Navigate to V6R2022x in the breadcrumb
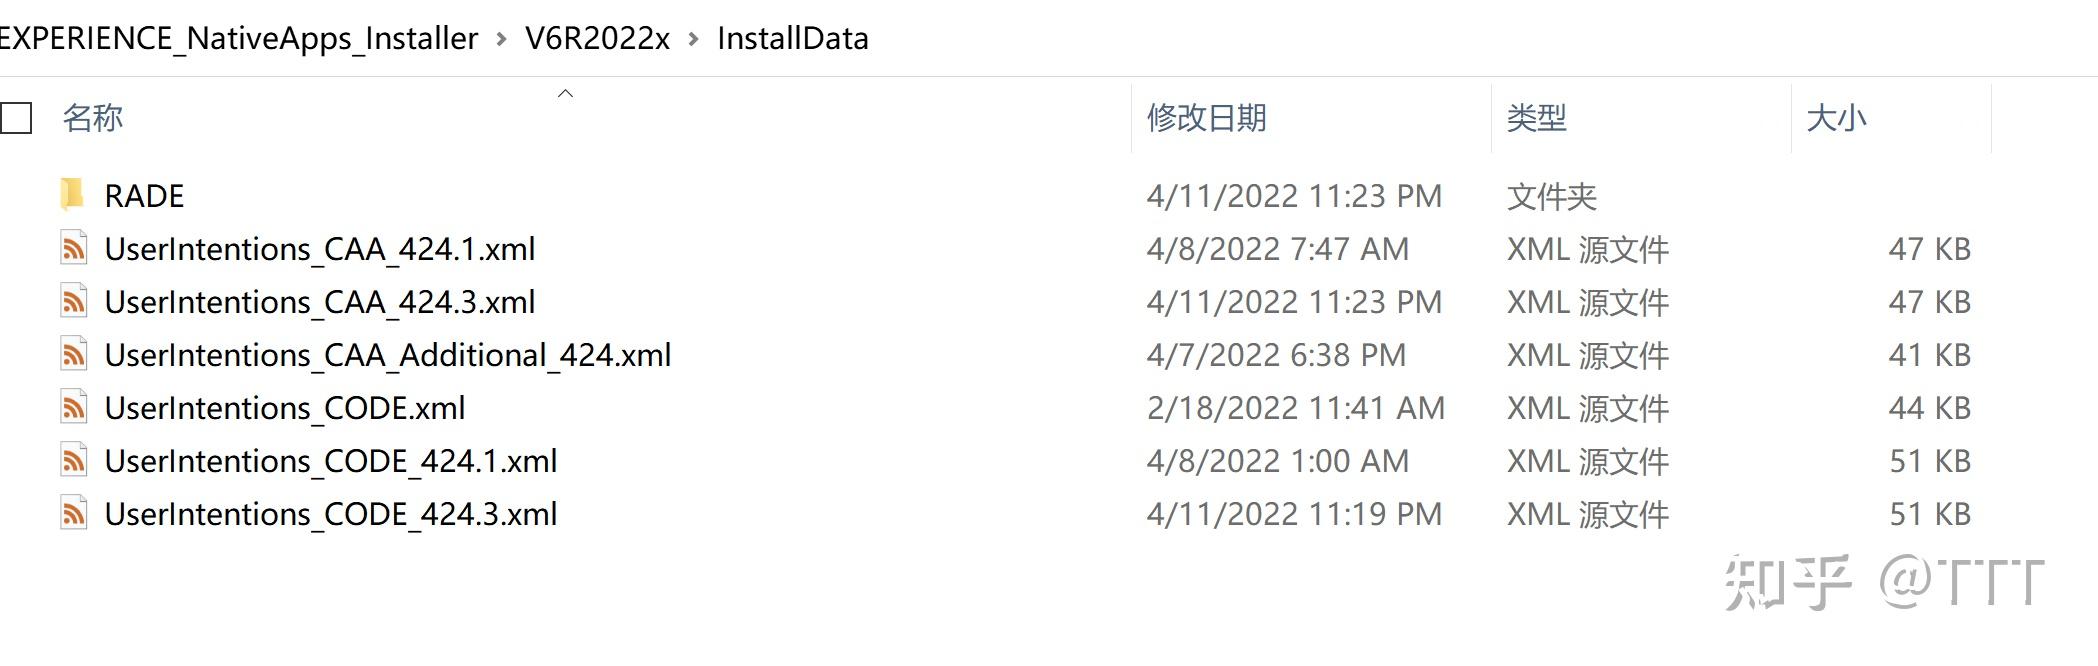The height and width of the screenshot is (666, 2098). tap(597, 39)
